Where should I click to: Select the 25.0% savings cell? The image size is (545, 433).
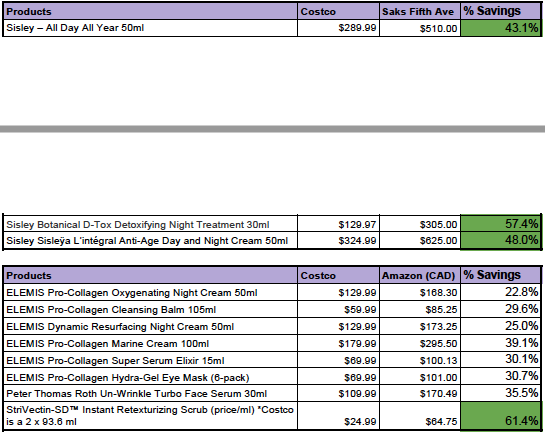tap(501, 326)
